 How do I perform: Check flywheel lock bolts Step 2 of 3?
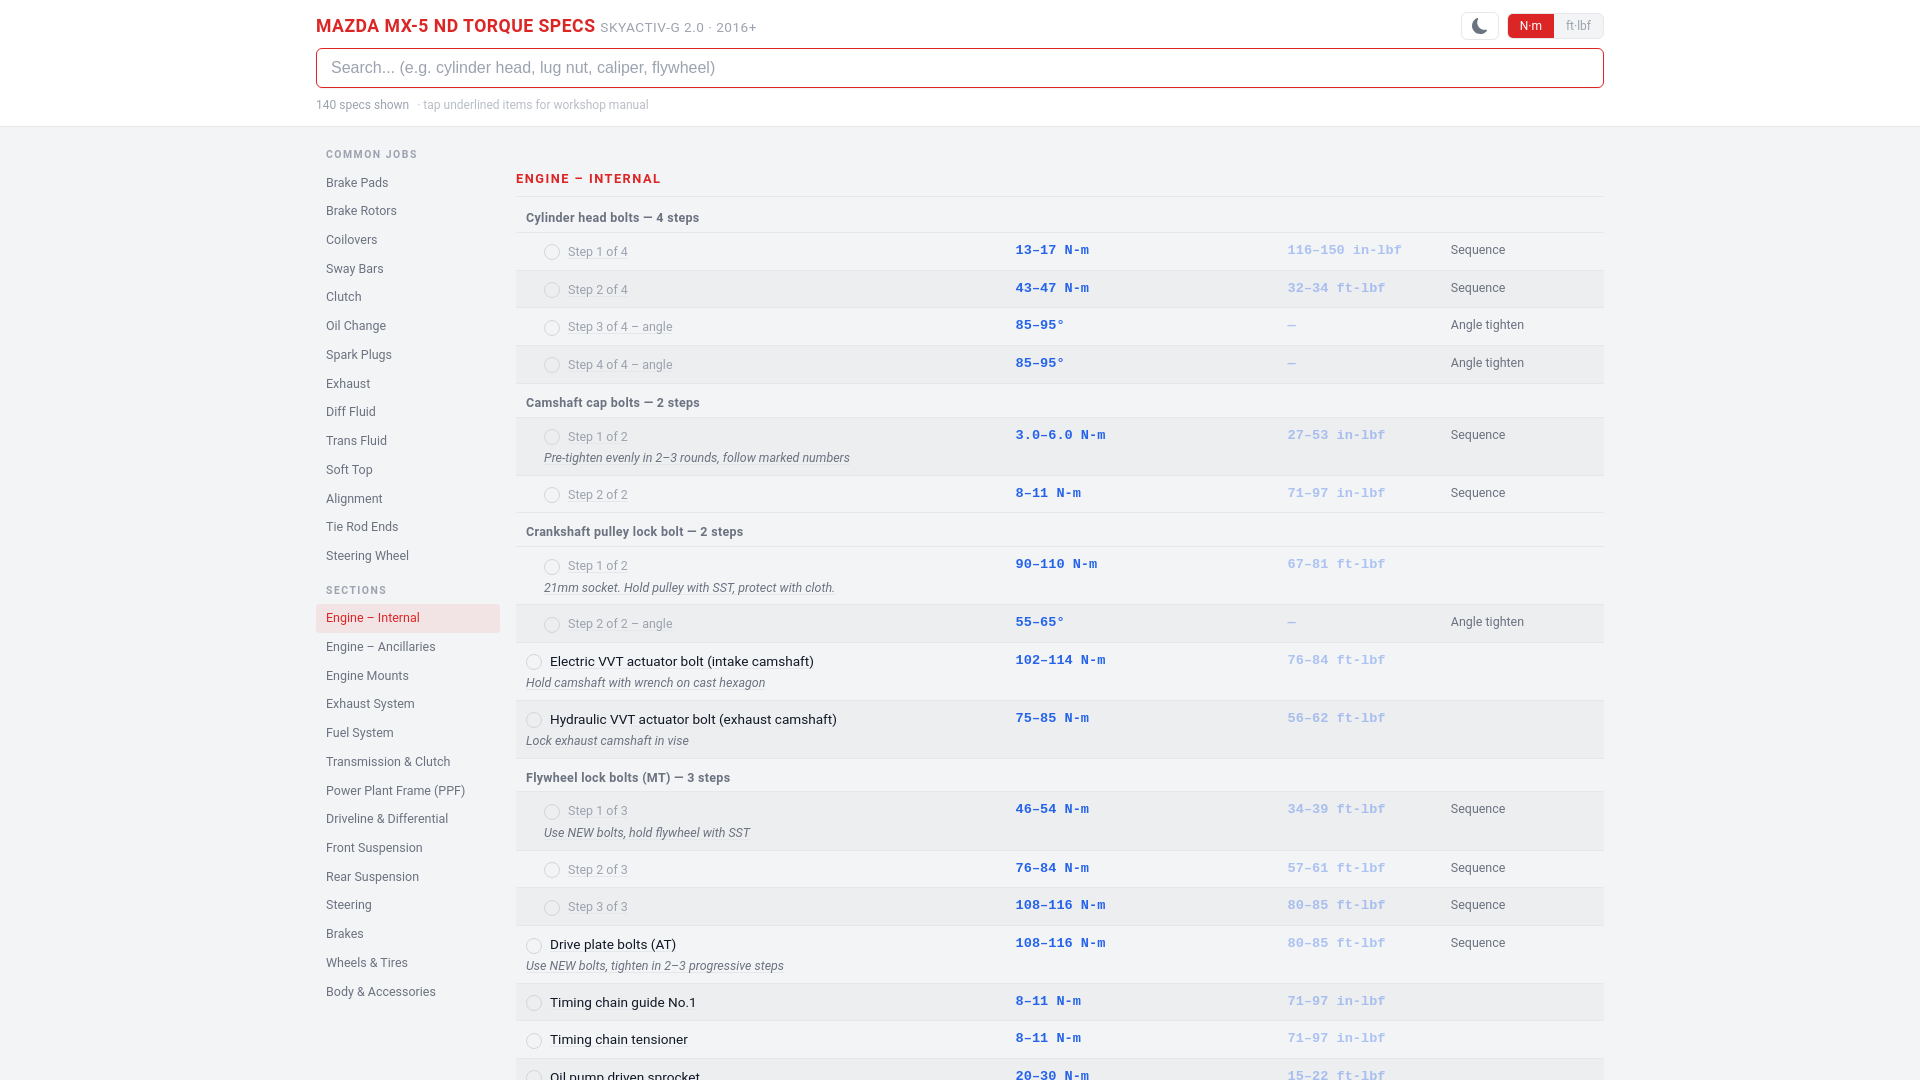coord(552,870)
